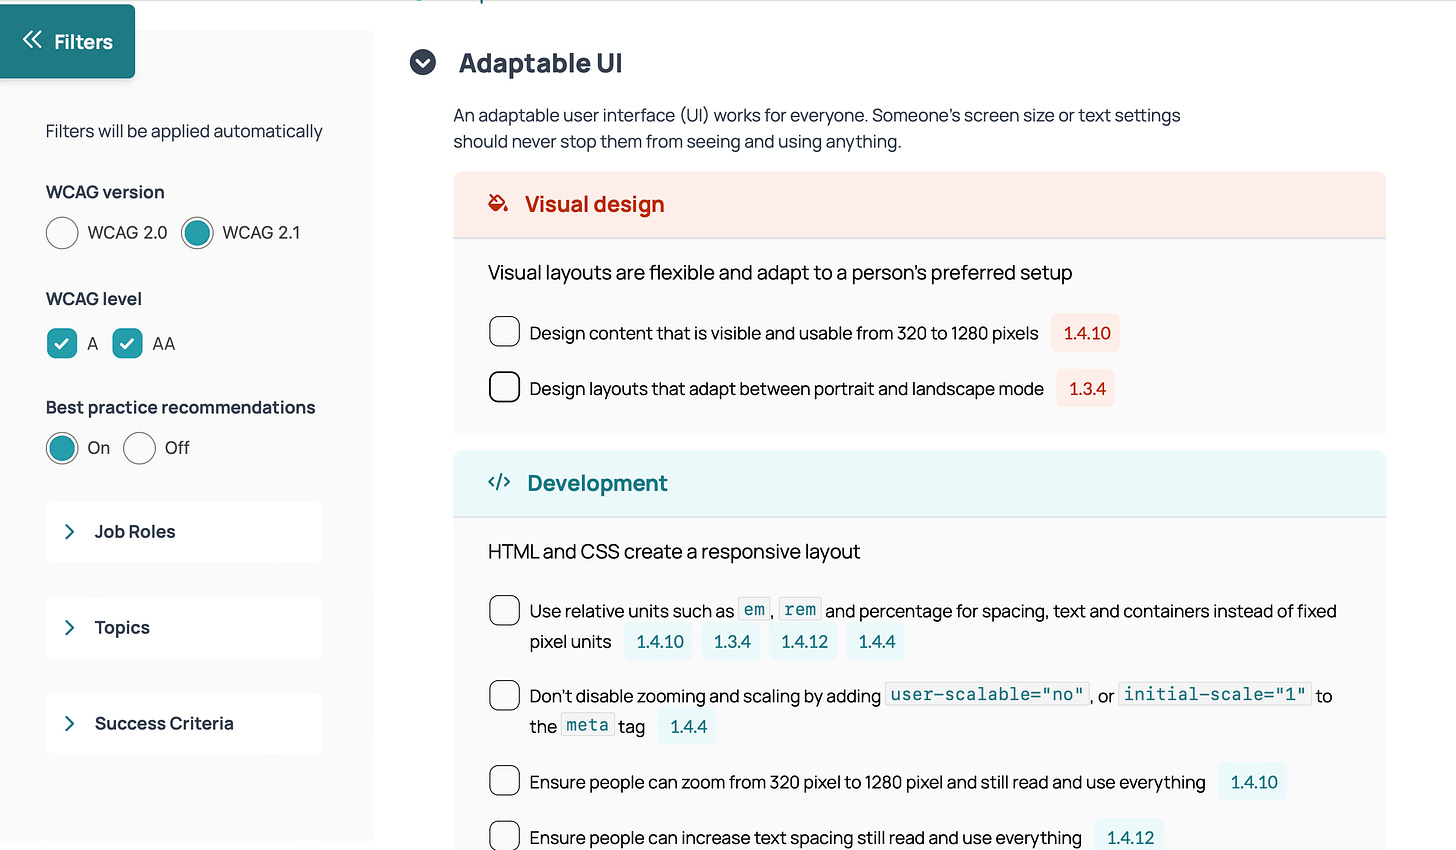The image size is (1456, 850).
Task: Collapse the Adaptable UI section chevron
Action: coord(423,63)
